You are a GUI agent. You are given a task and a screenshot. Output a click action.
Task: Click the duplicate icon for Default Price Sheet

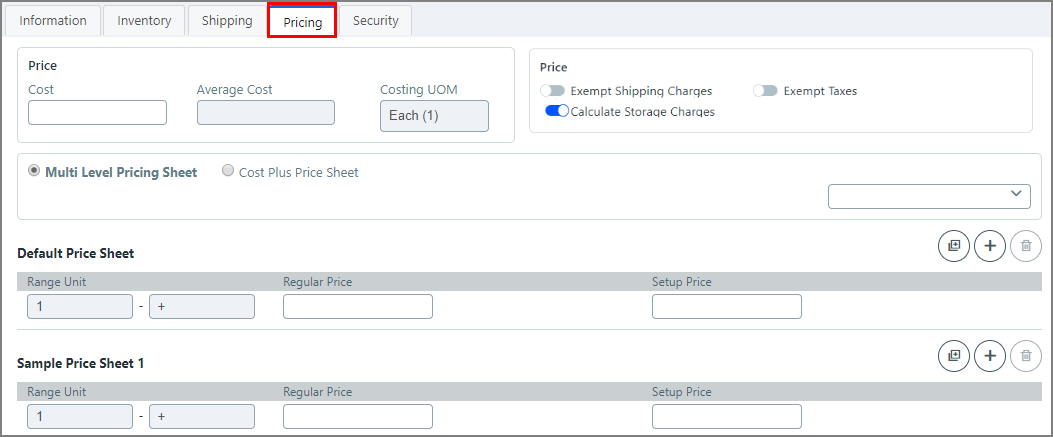tap(954, 245)
